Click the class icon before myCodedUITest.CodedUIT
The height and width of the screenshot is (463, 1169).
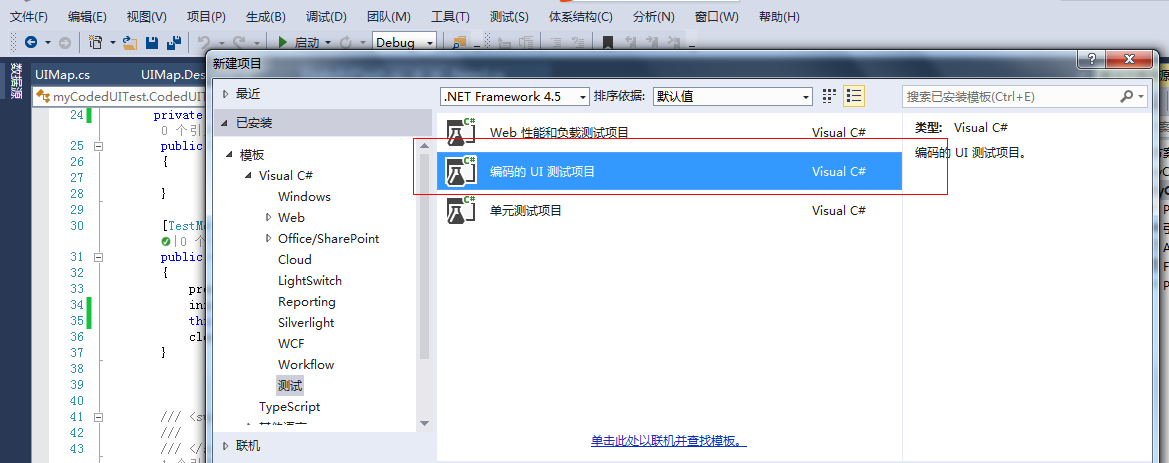[43, 96]
